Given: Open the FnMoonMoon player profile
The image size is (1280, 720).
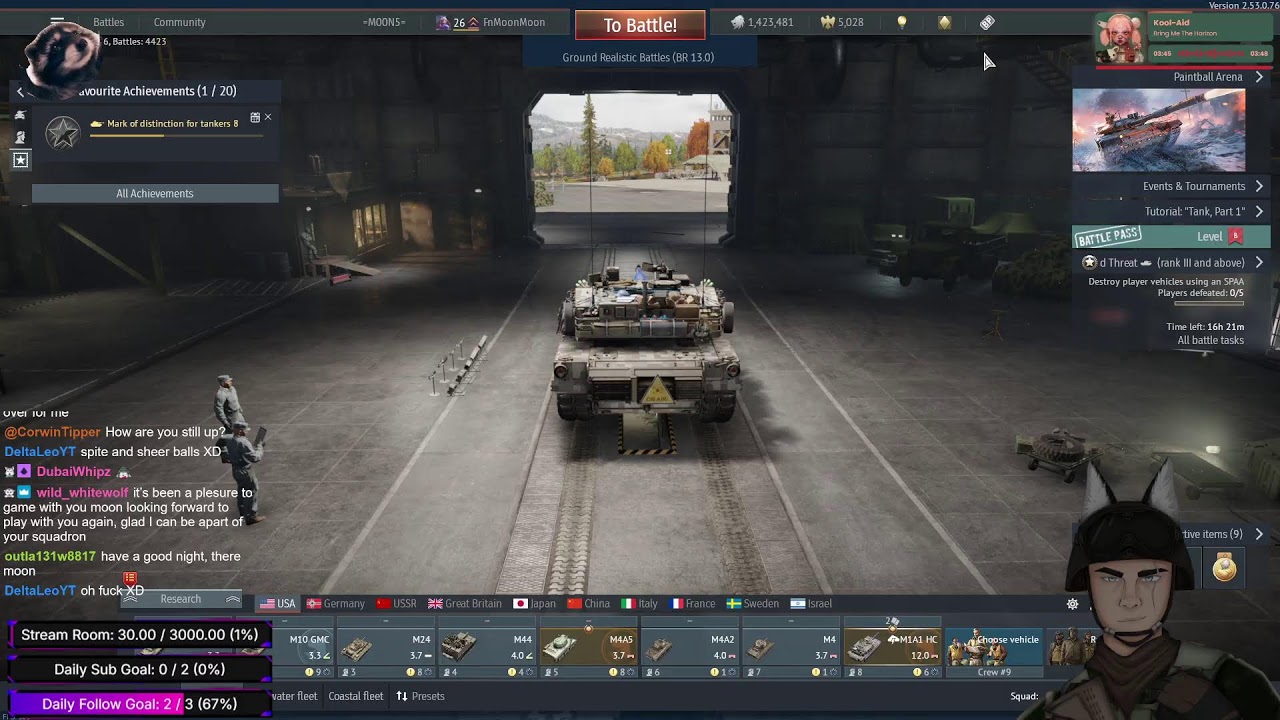Looking at the screenshot, I should click(513, 22).
